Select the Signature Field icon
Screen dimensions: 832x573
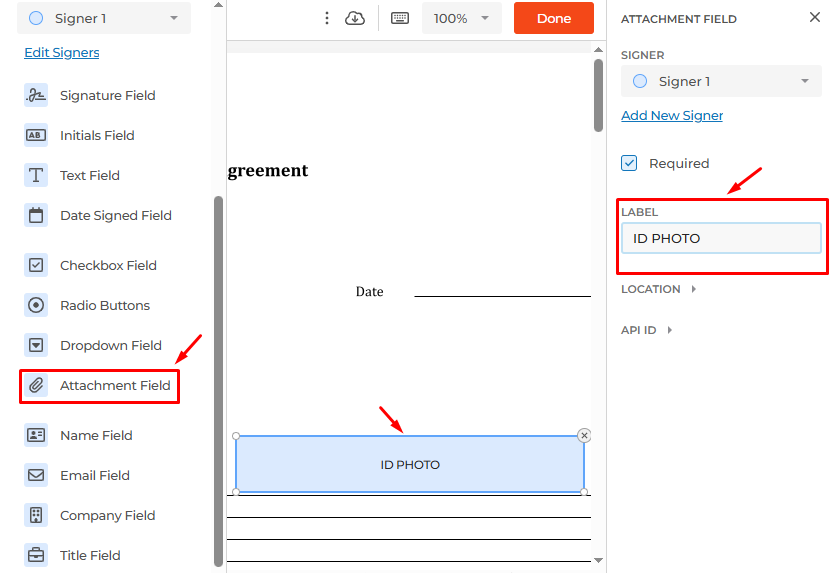36,95
